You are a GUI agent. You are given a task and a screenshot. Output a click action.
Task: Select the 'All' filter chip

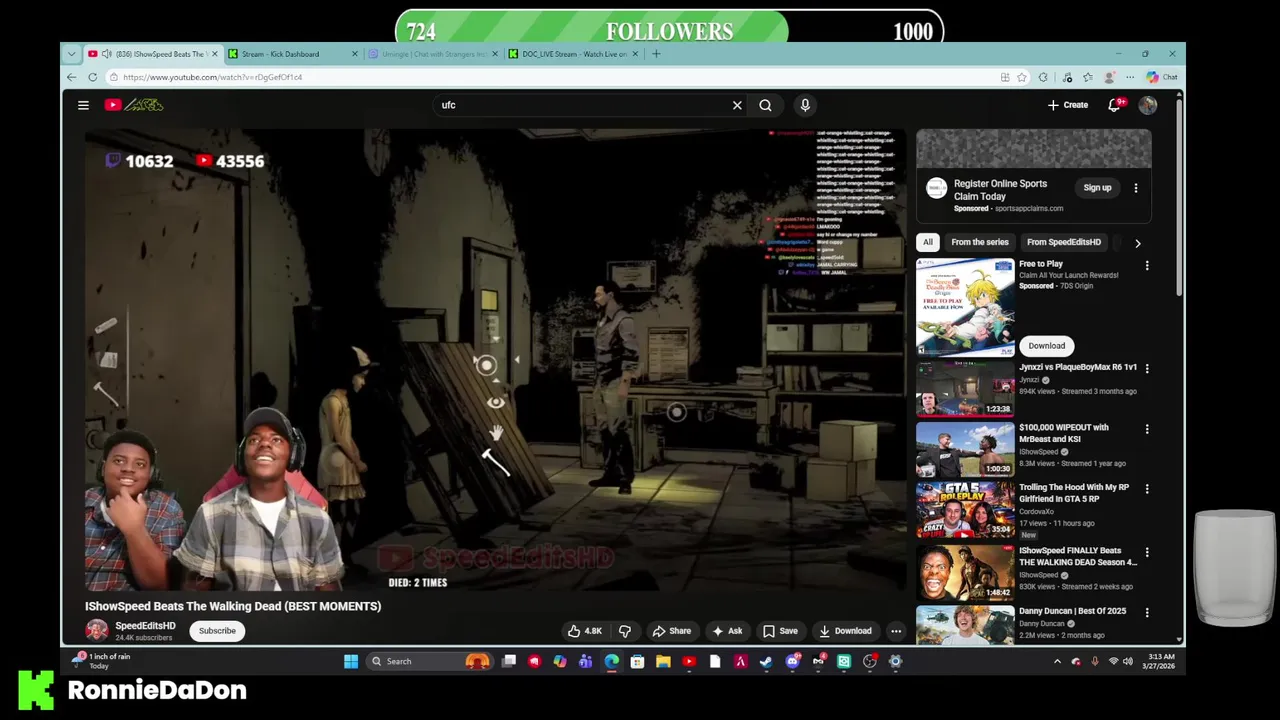tap(928, 242)
